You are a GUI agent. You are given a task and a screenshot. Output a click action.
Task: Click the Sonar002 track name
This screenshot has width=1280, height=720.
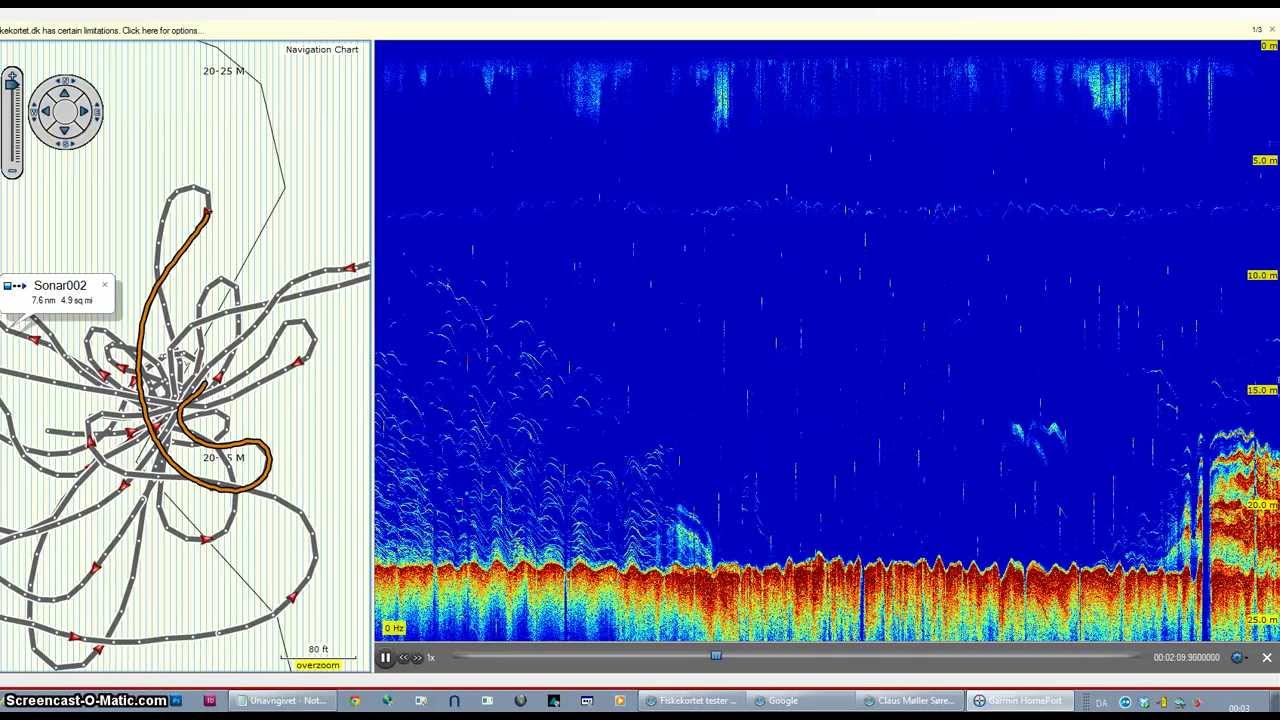coord(60,286)
